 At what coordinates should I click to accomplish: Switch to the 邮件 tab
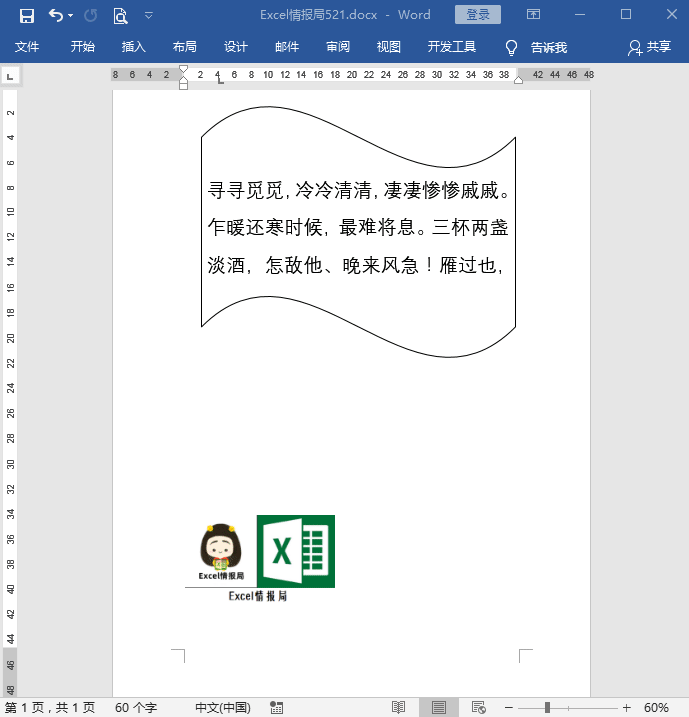tap(287, 47)
